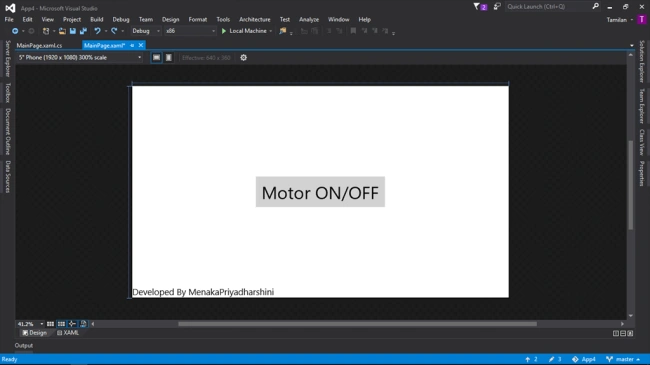Click the scroll right arrow of designer scrollbar
Screen dimensions: 650x365
point(622,324)
